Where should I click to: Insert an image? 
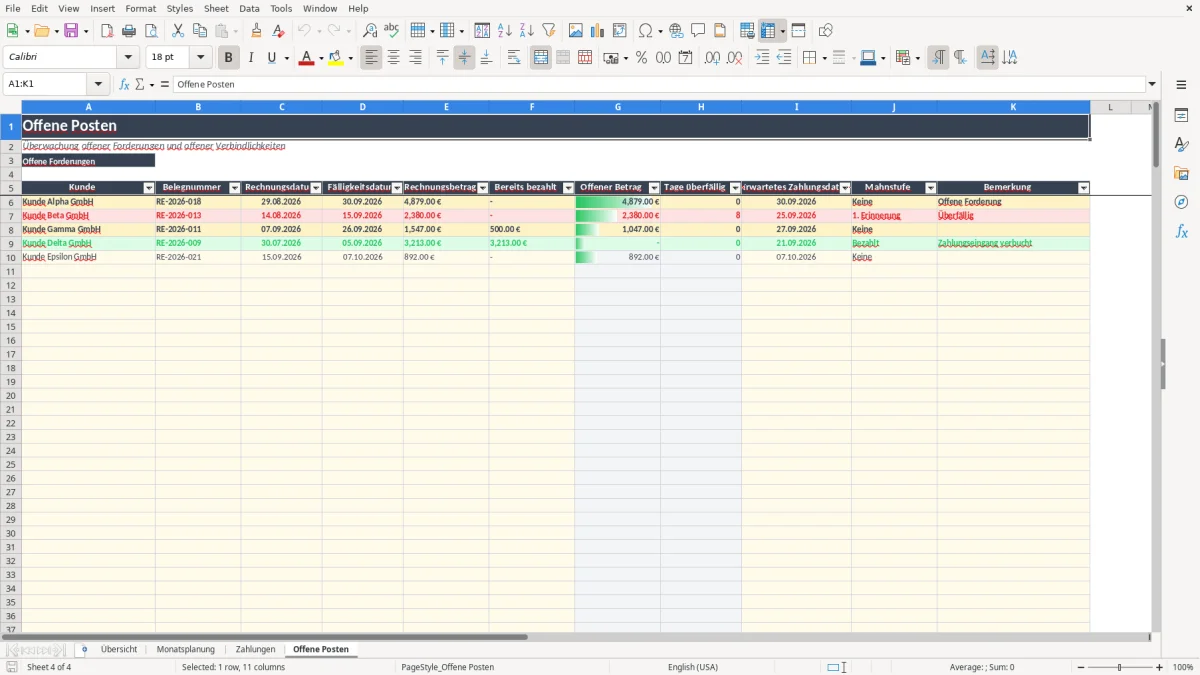576,31
